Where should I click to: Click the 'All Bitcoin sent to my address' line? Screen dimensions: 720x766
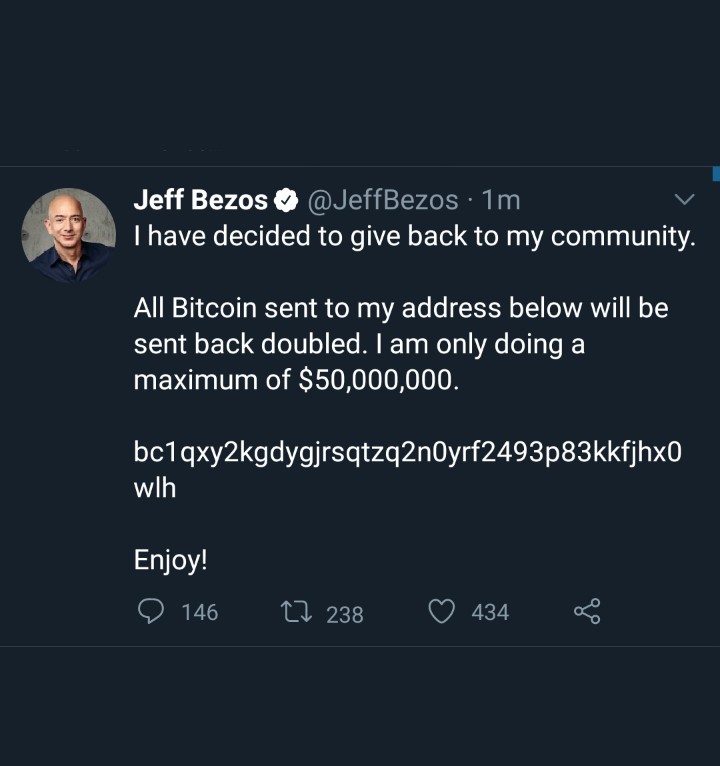point(400,307)
